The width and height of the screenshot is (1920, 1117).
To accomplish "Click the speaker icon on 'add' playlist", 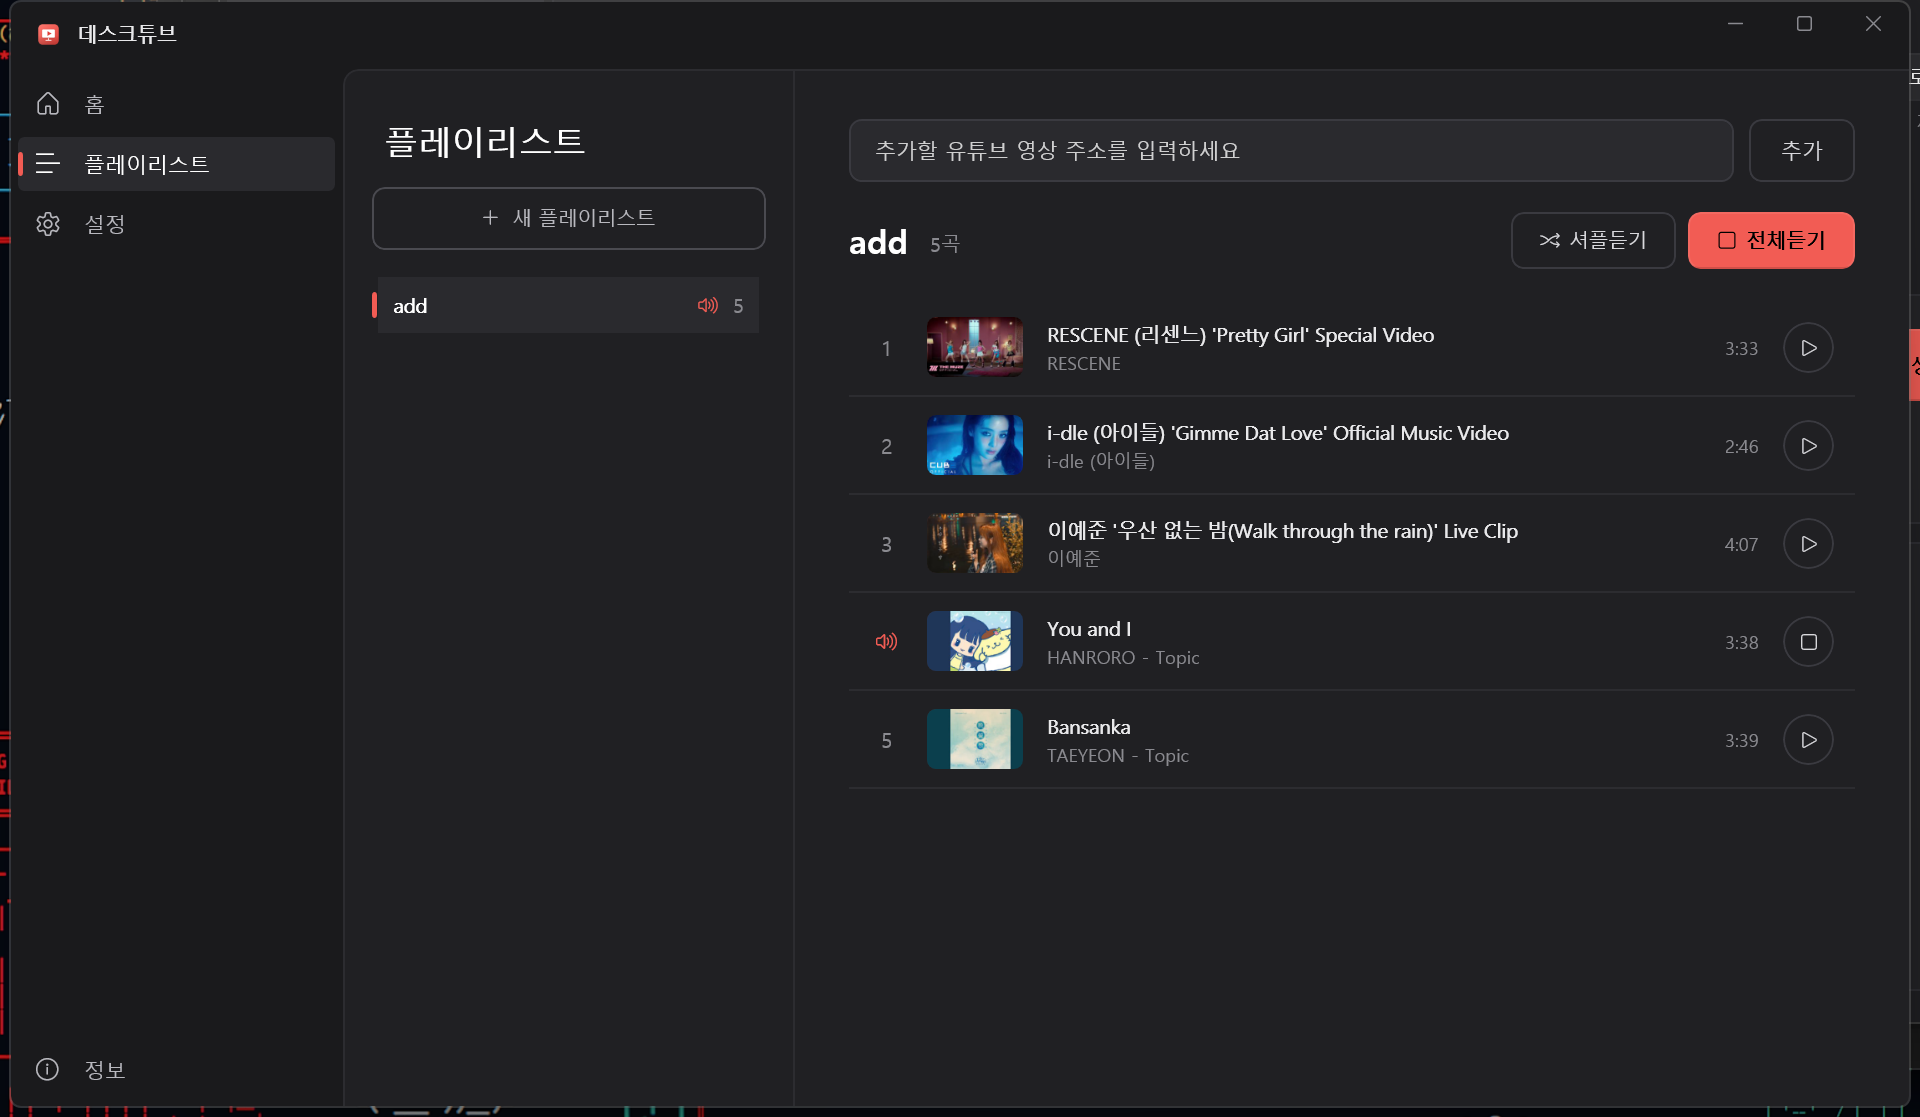I will [x=708, y=305].
